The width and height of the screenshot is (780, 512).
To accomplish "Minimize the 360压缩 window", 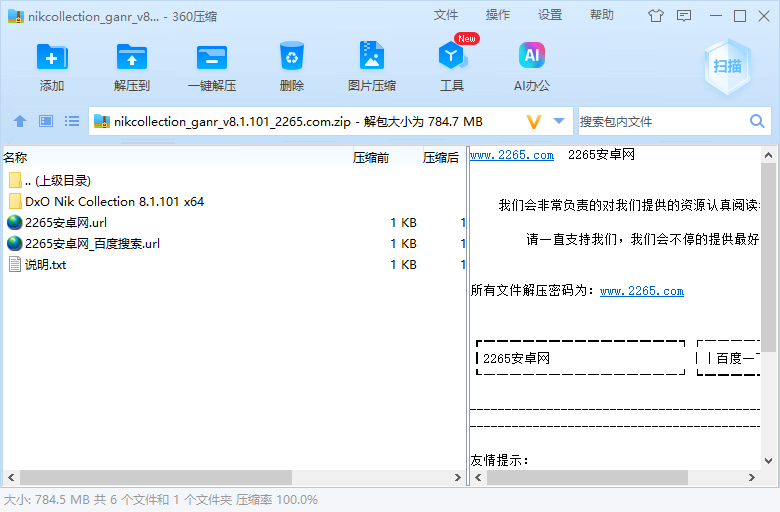I will 716,16.
